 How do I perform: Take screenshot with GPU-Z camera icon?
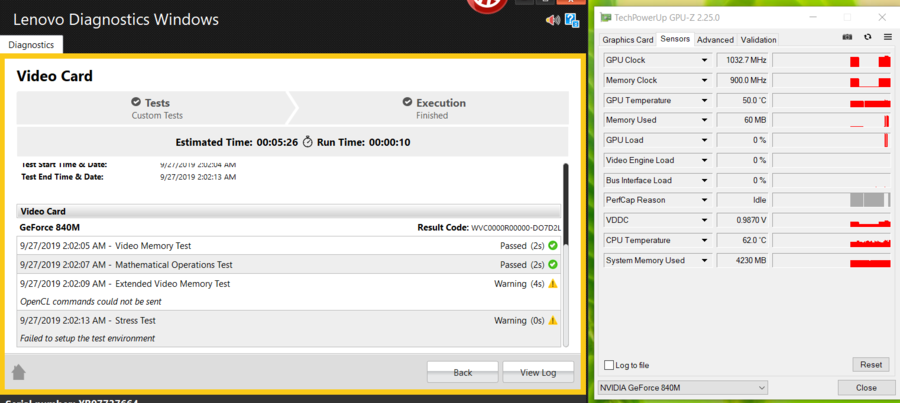point(847,37)
